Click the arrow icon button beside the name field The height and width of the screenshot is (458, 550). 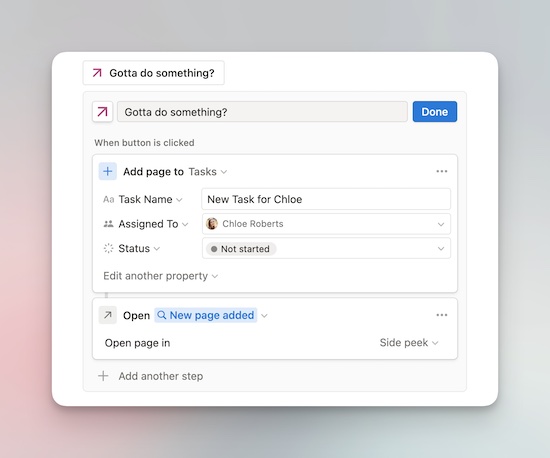(x=102, y=112)
